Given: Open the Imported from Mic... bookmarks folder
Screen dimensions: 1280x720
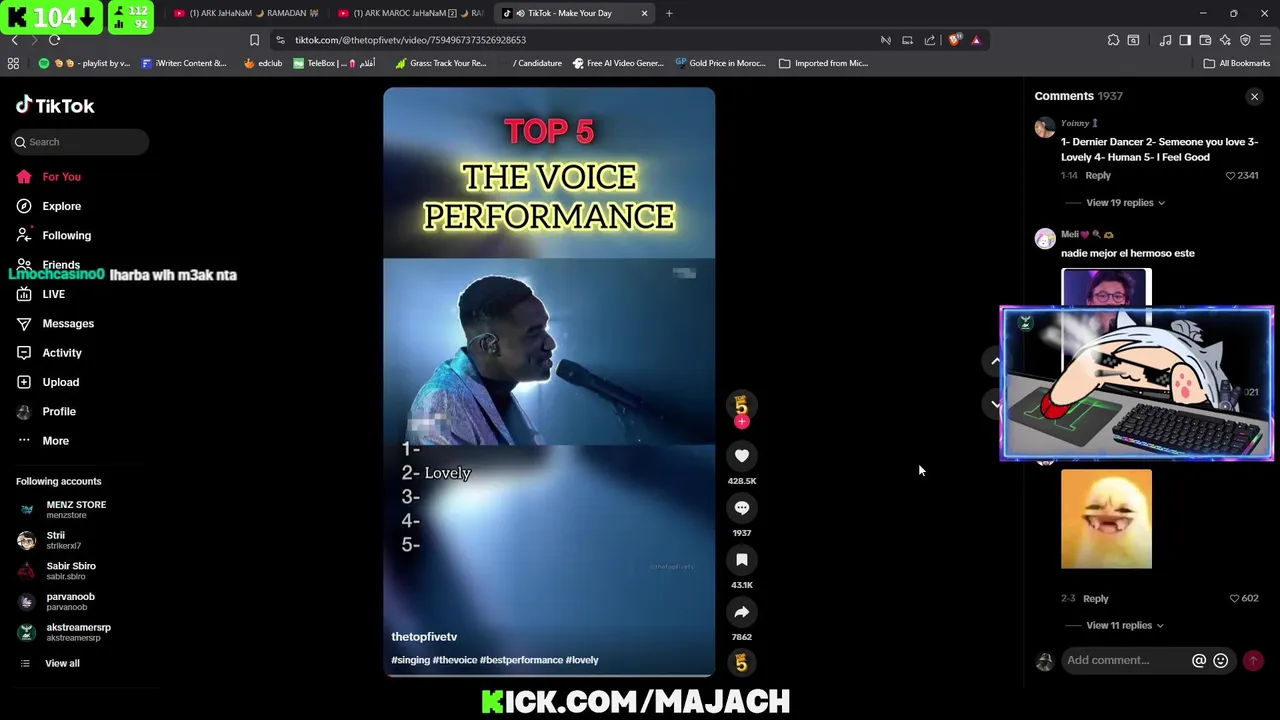Looking at the screenshot, I should coord(823,63).
